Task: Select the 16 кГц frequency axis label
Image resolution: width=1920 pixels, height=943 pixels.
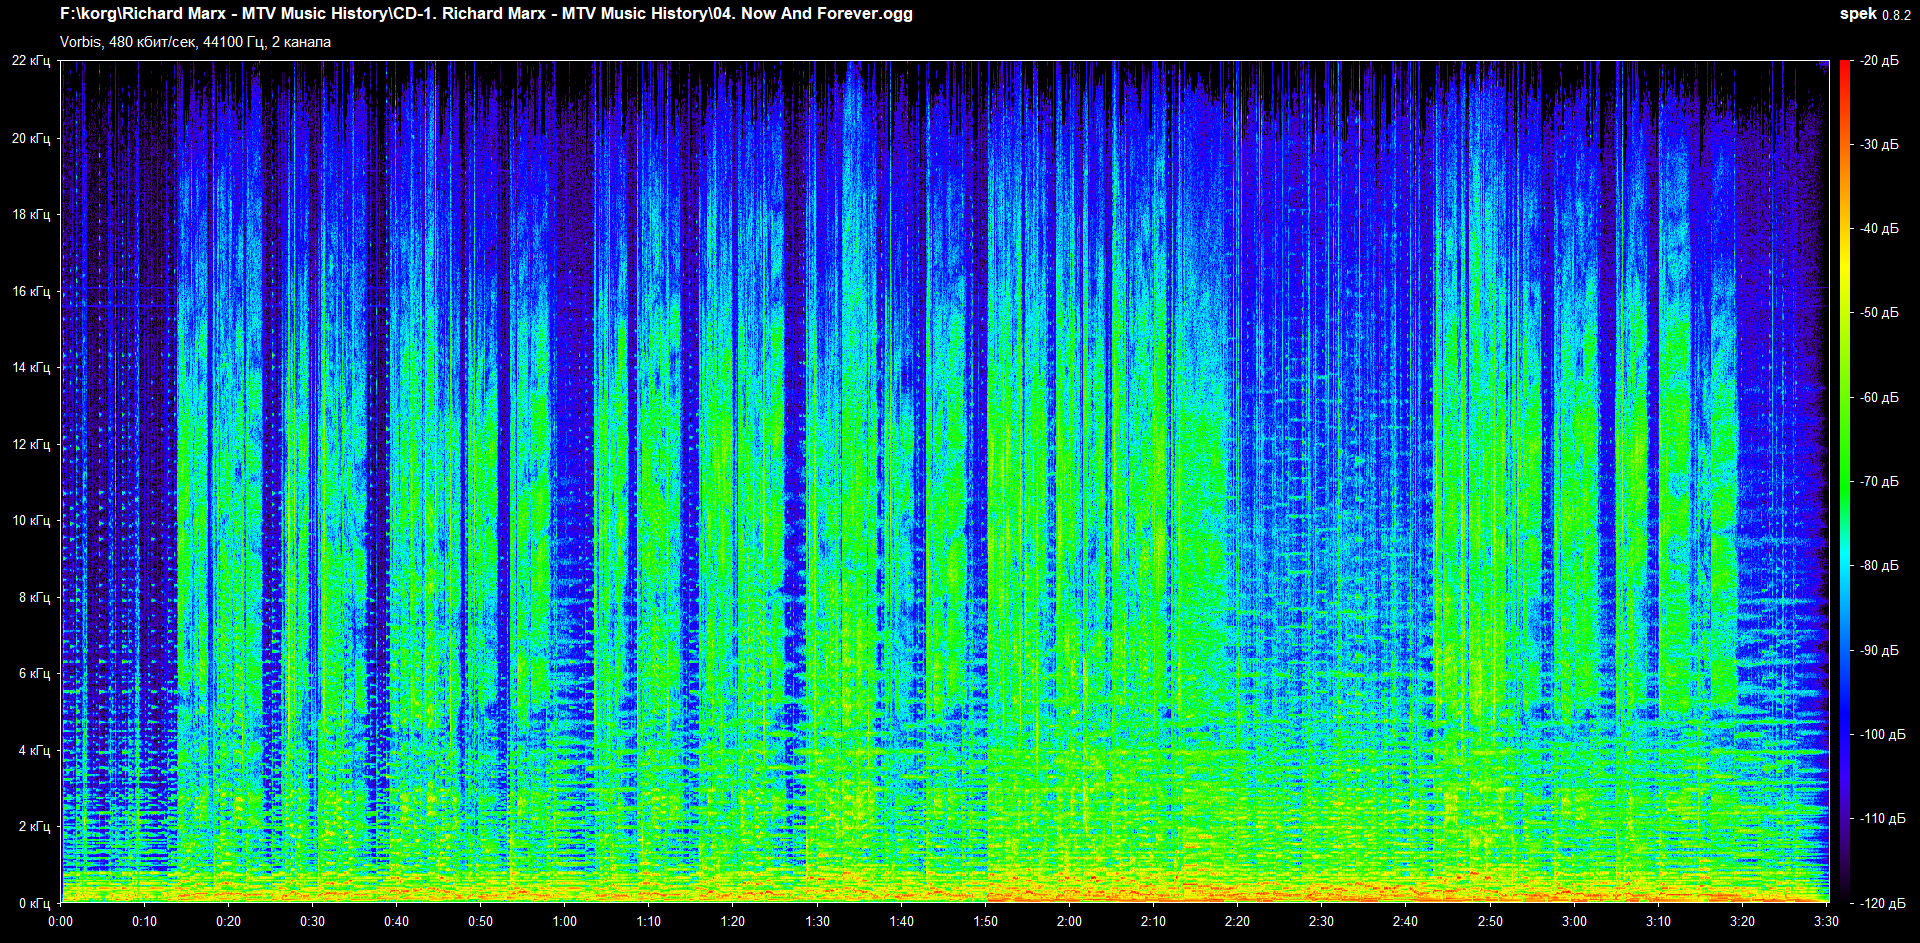Action: (x=31, y=291)
